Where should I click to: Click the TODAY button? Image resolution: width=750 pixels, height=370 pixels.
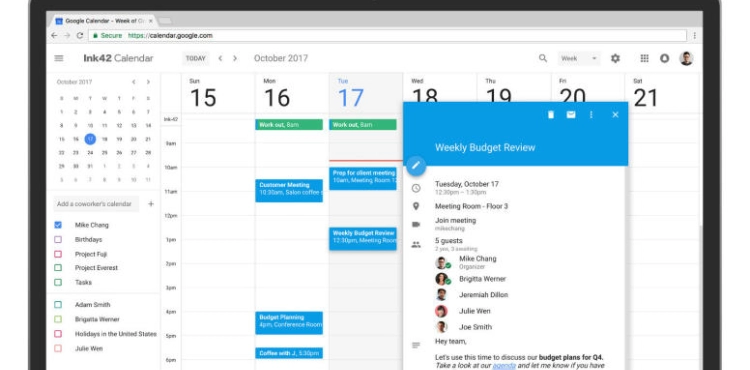(196, 58)
